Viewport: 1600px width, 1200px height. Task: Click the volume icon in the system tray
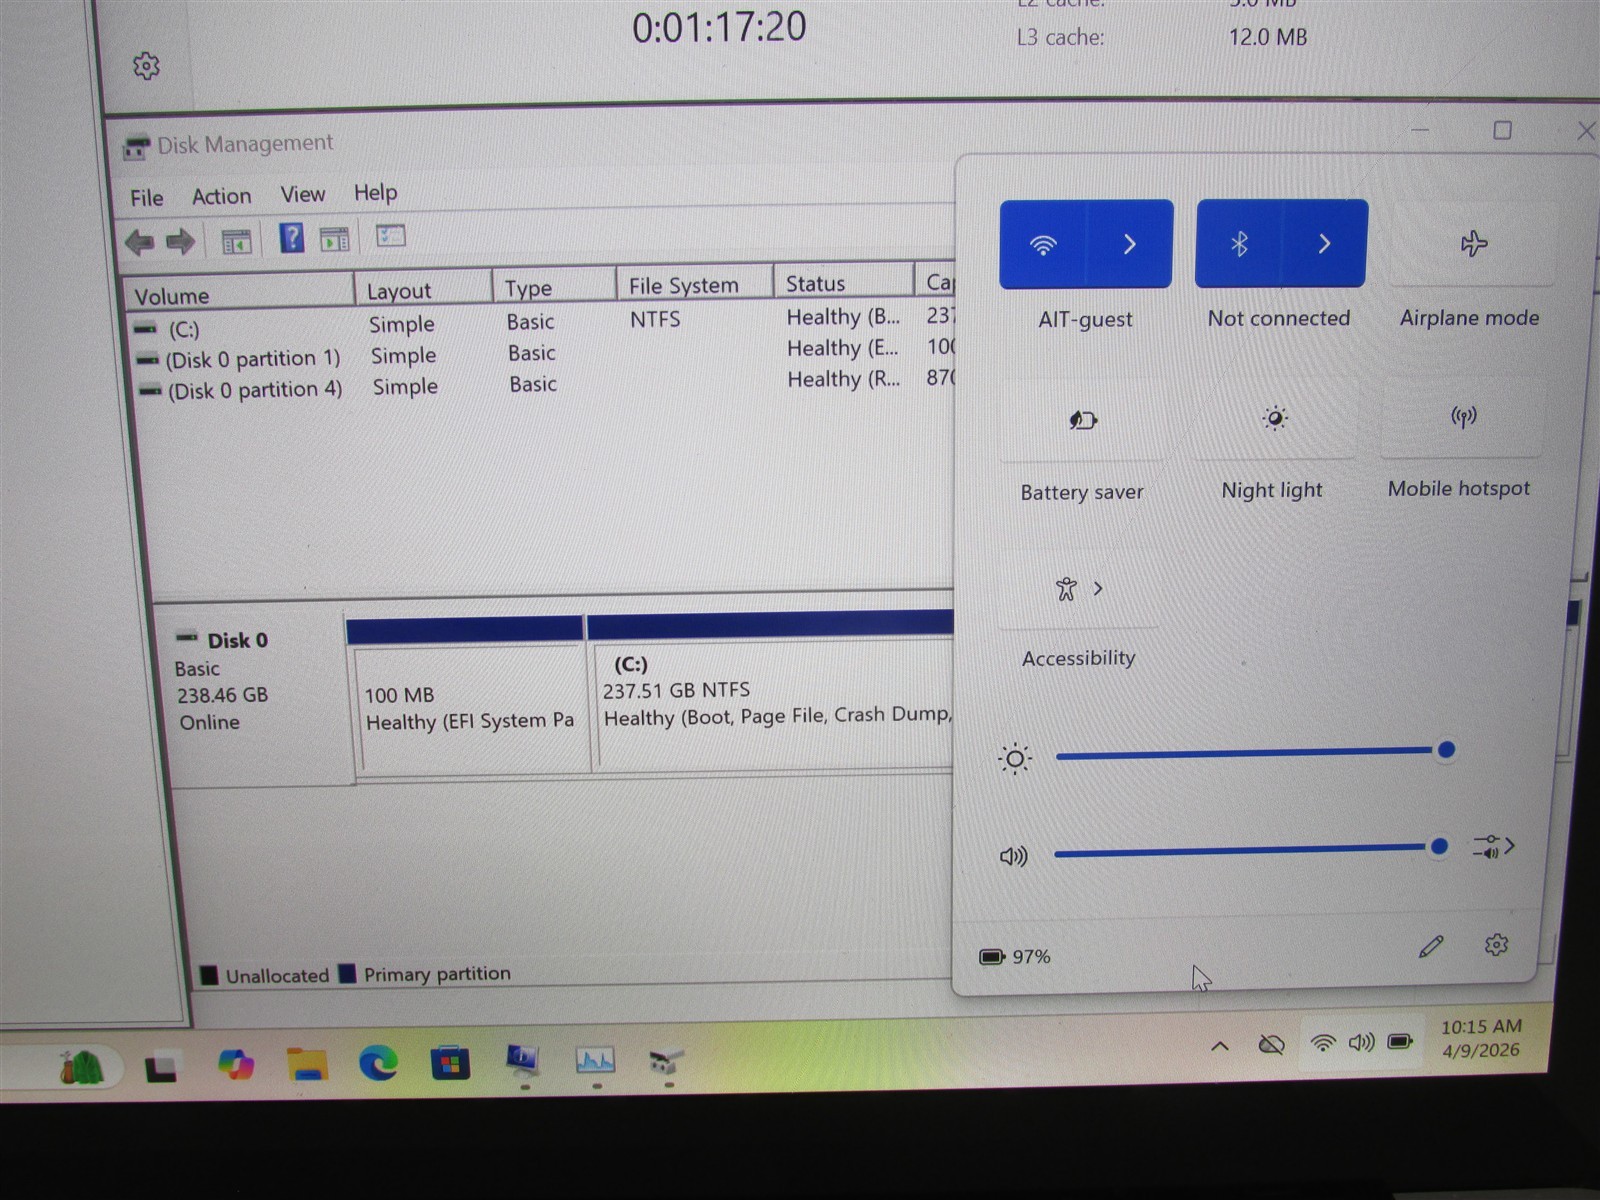tap(1361, 1042)
